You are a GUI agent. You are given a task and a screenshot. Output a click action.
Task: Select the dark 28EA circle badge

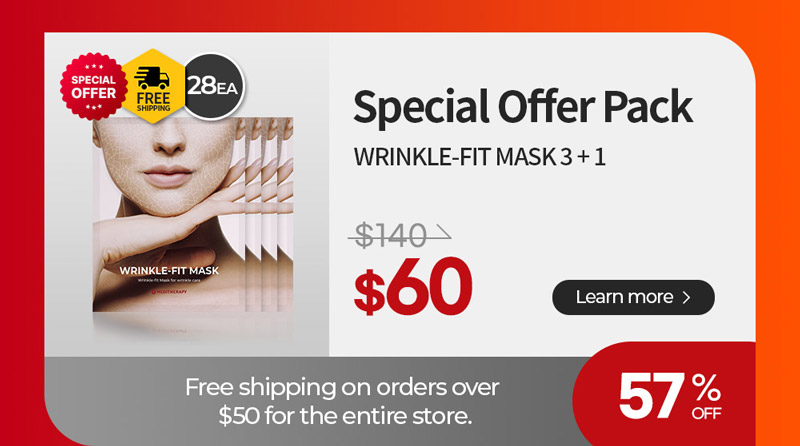tap(214, 86)
